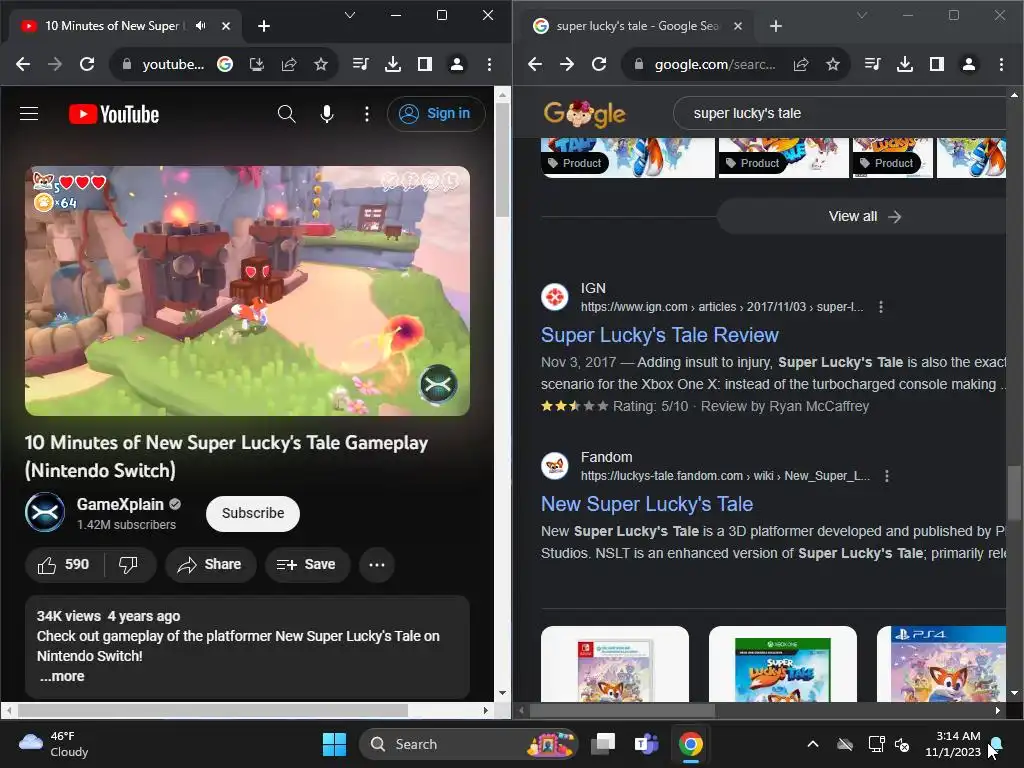Bookmark the YouTube page star
Viewport: 1024px width, 768px height.
321,64
